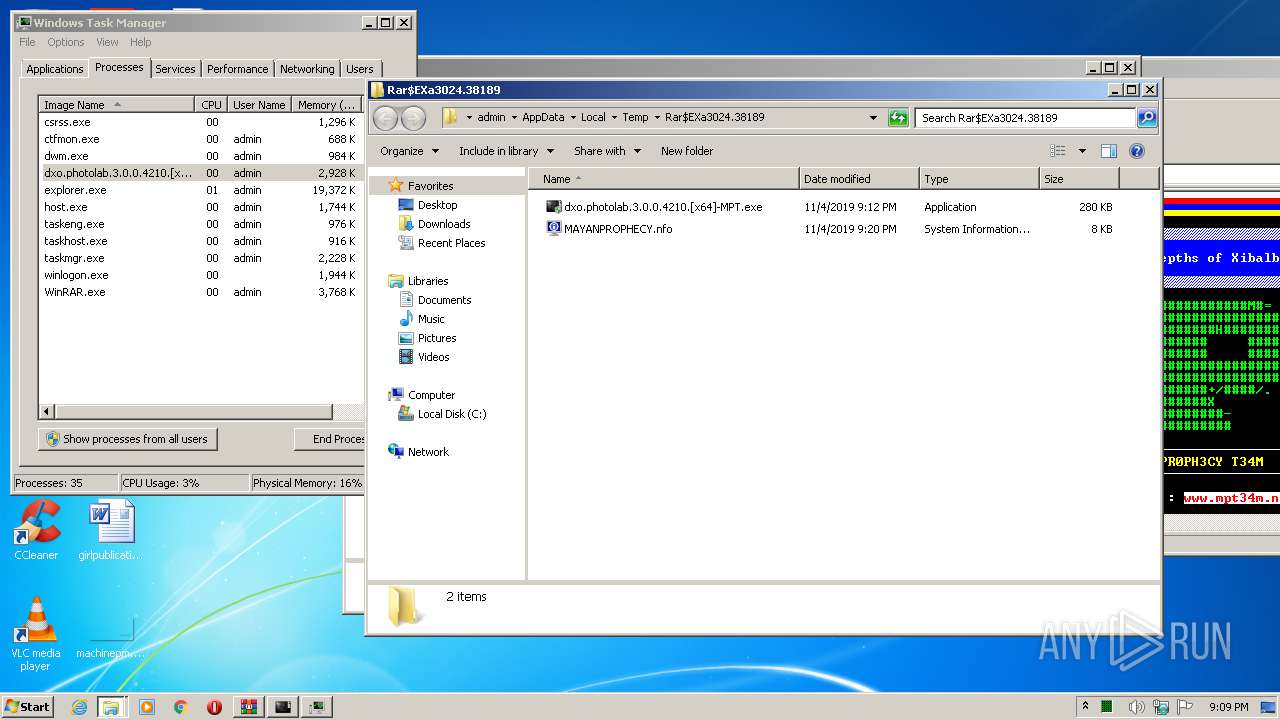The height and width of the screenshot is (720, 1280).
Task: Click the AppData segment in the address bar
Action: [x=543, y=118]
